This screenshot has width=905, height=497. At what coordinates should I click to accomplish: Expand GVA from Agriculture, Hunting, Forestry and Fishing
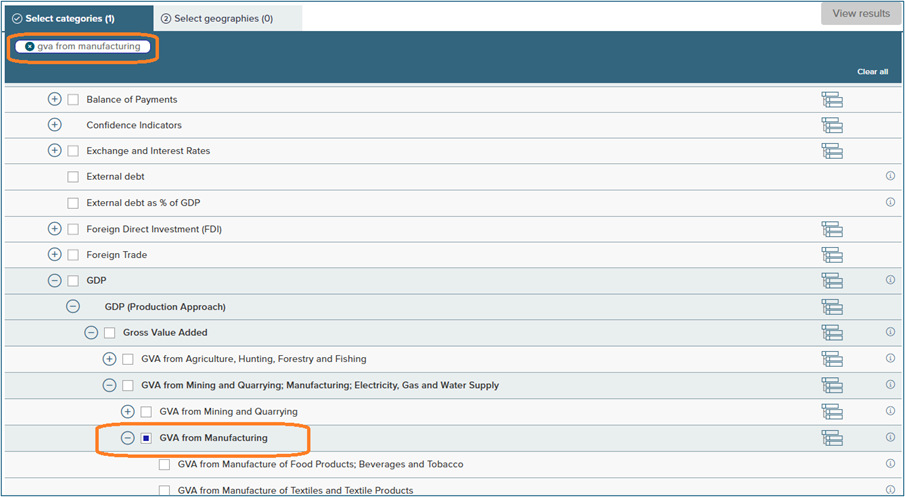click(109, 359)
